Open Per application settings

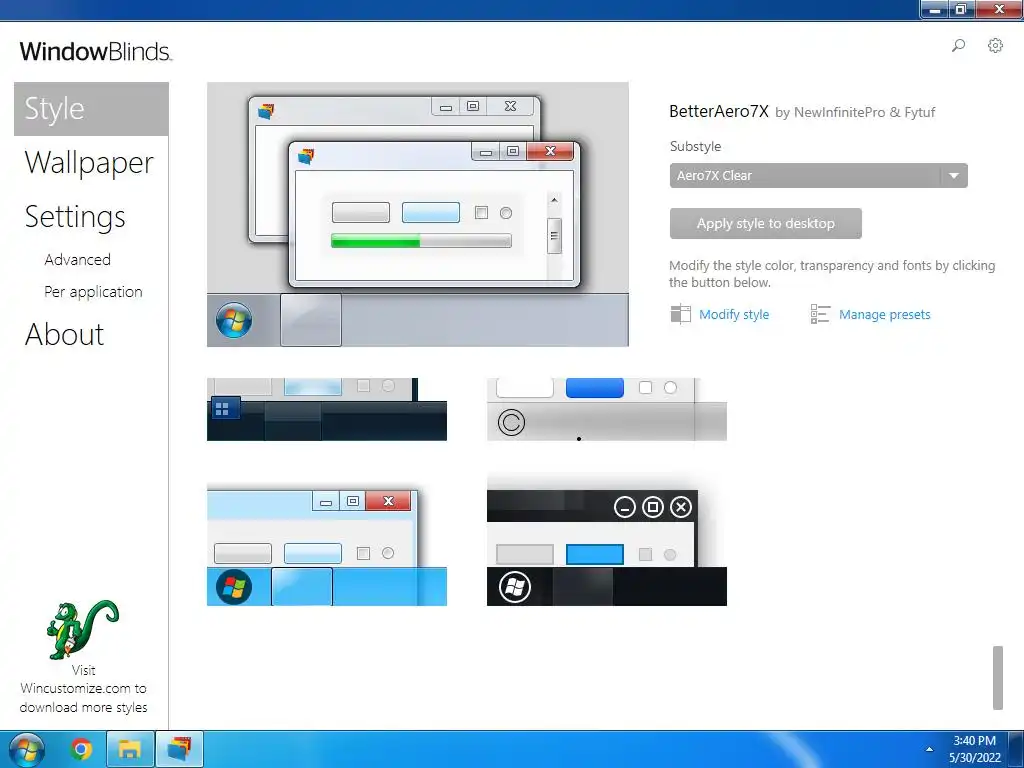pos(93,292)
